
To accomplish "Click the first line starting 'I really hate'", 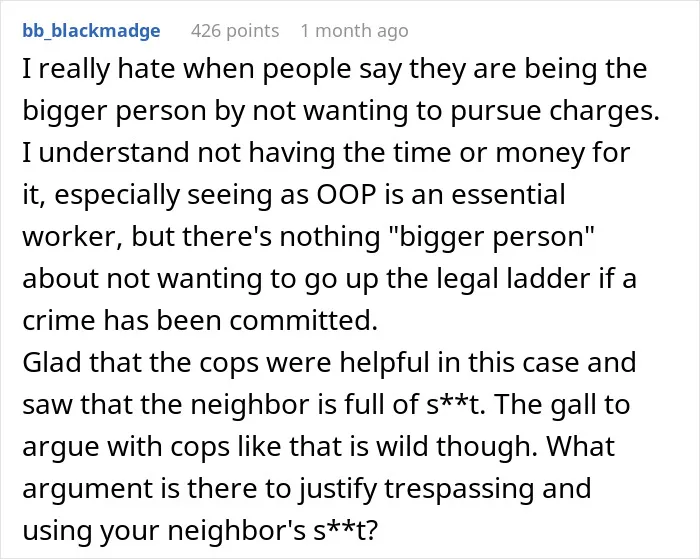I will pos(334,70).
